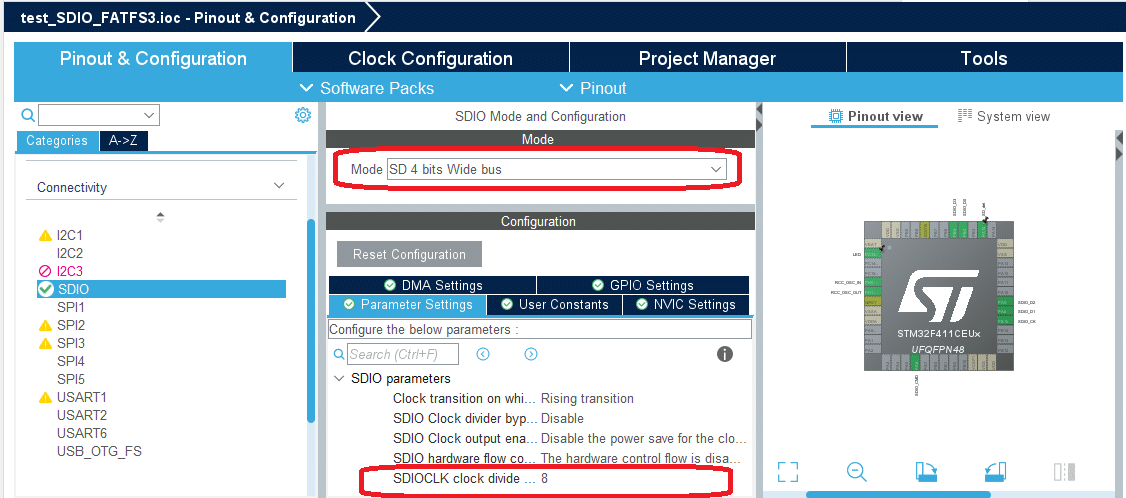The image size is (1126, 498).
Task: Click the STM32F411CEUx chip graphic
Action: pos(939,296)
